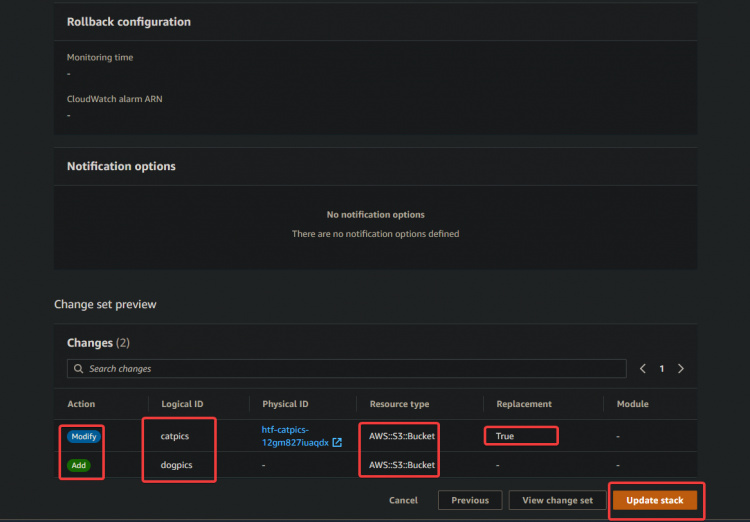750x522 pixels.
Task: Select page number 1 in pagination
Action: pyautogui.click(x=661, y=369)
